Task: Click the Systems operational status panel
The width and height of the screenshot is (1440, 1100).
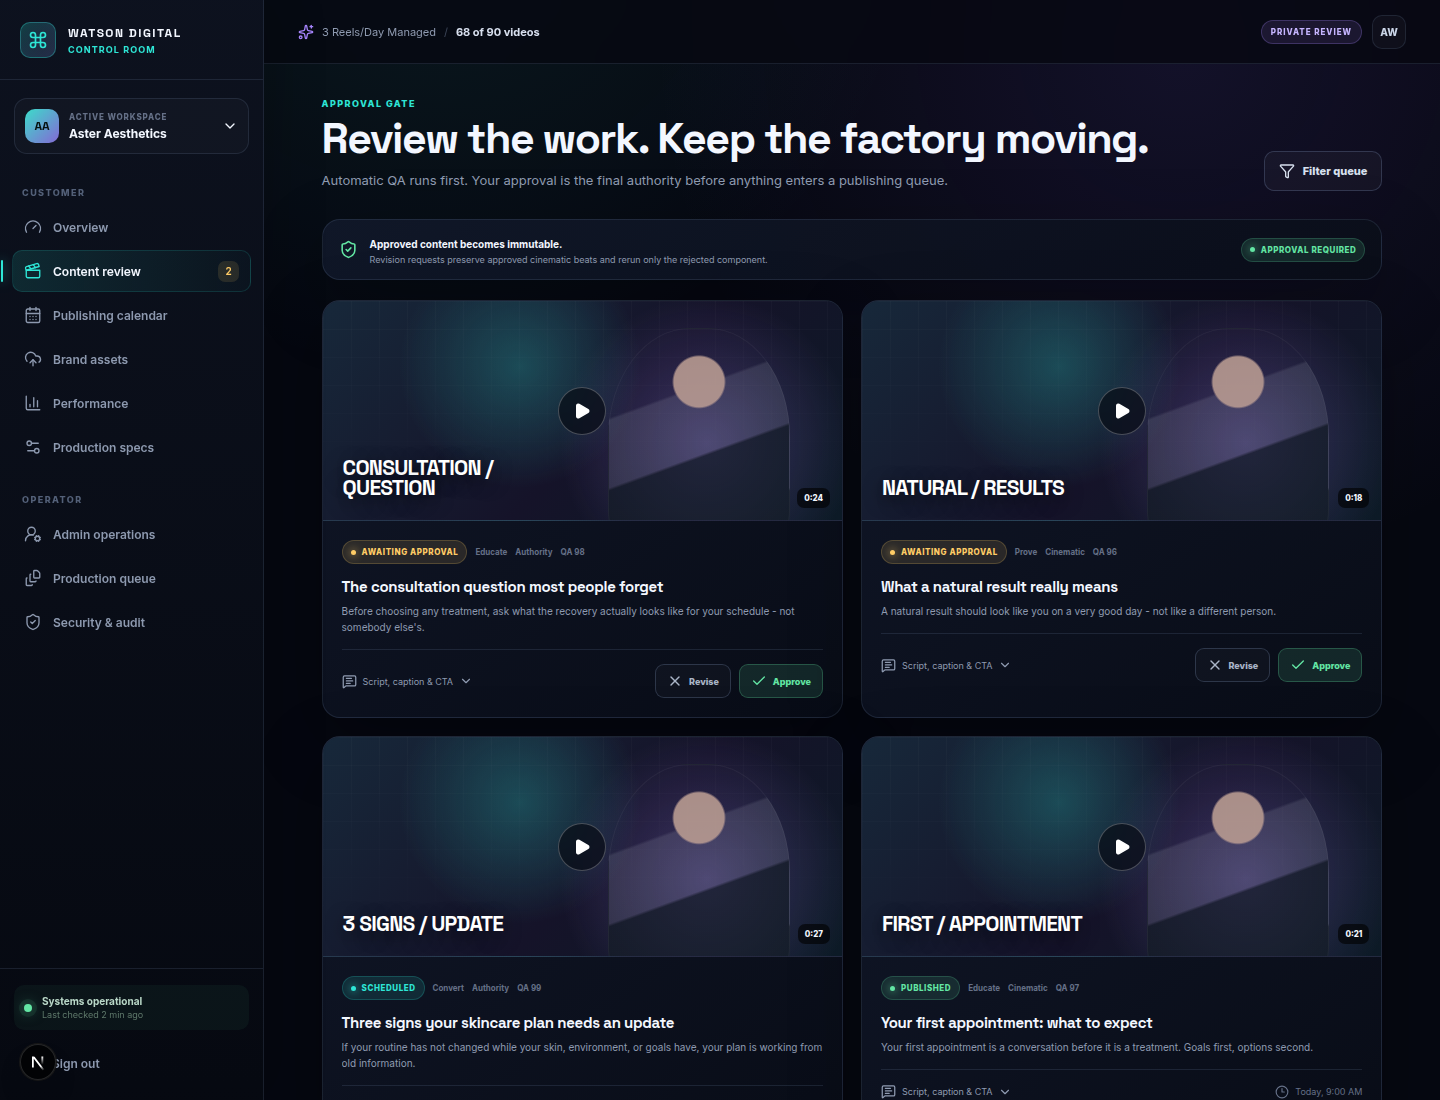Action: click(131, 1008)
